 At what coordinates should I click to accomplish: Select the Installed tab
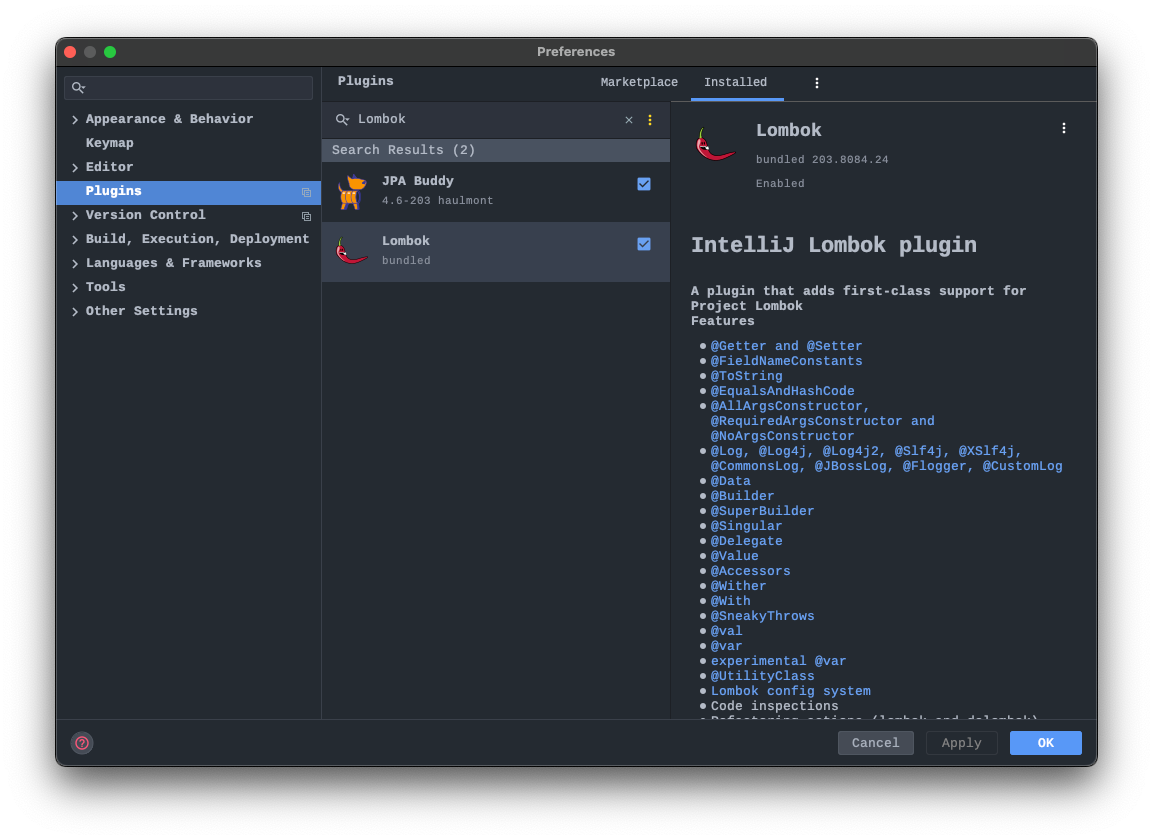pos(735,82)
